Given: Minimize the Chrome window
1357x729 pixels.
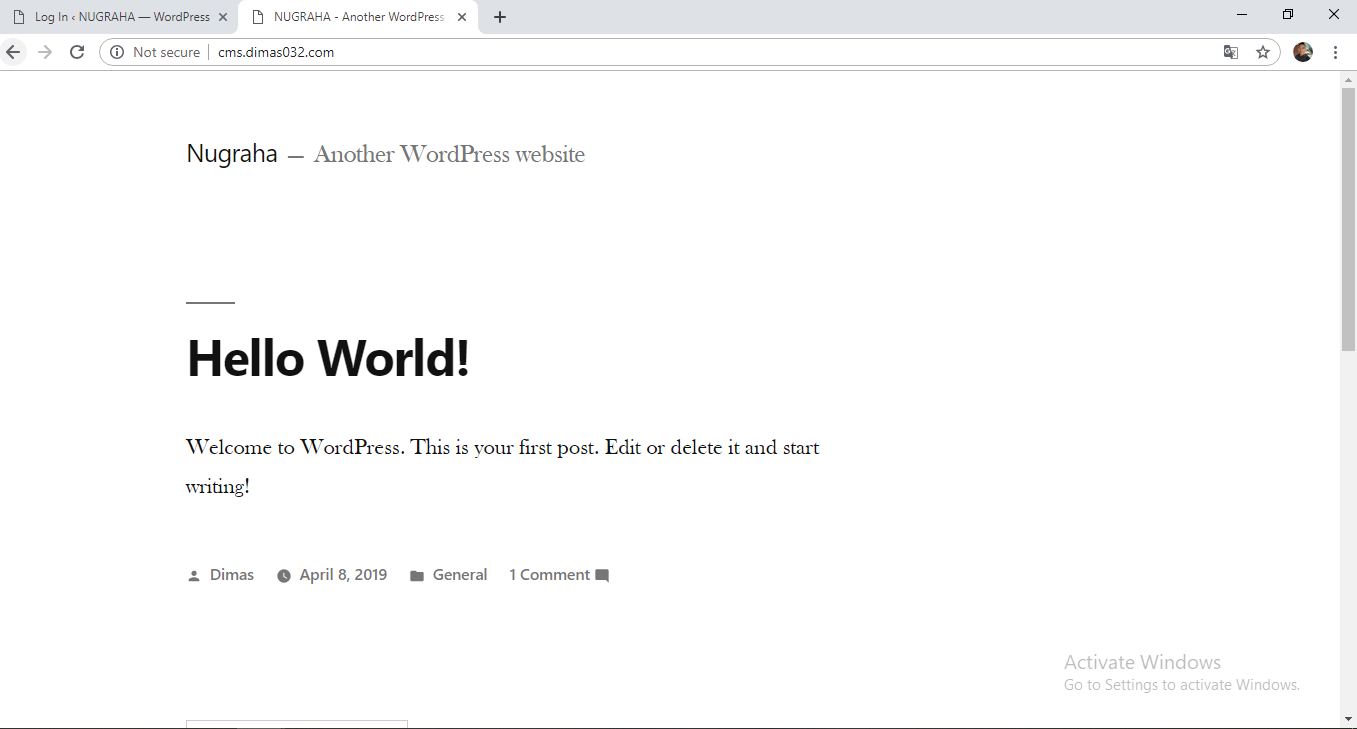Looking at the screenshot, I should tap(1242, 15).
